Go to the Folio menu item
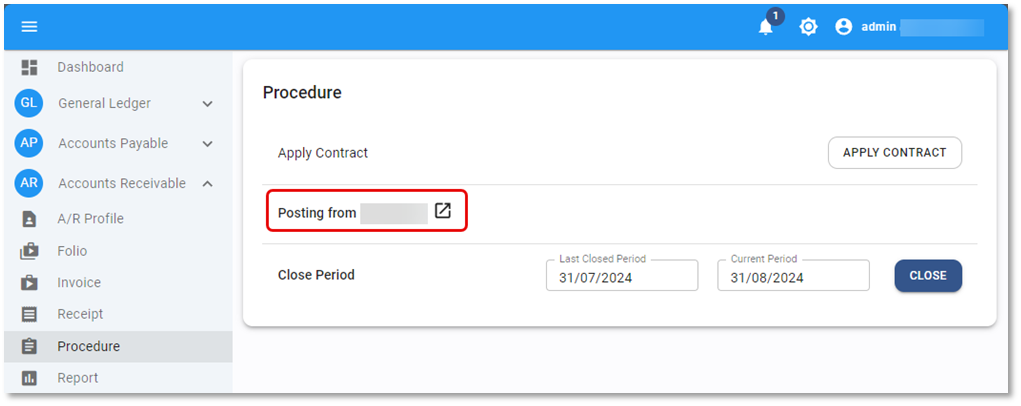 coord(72,251)
